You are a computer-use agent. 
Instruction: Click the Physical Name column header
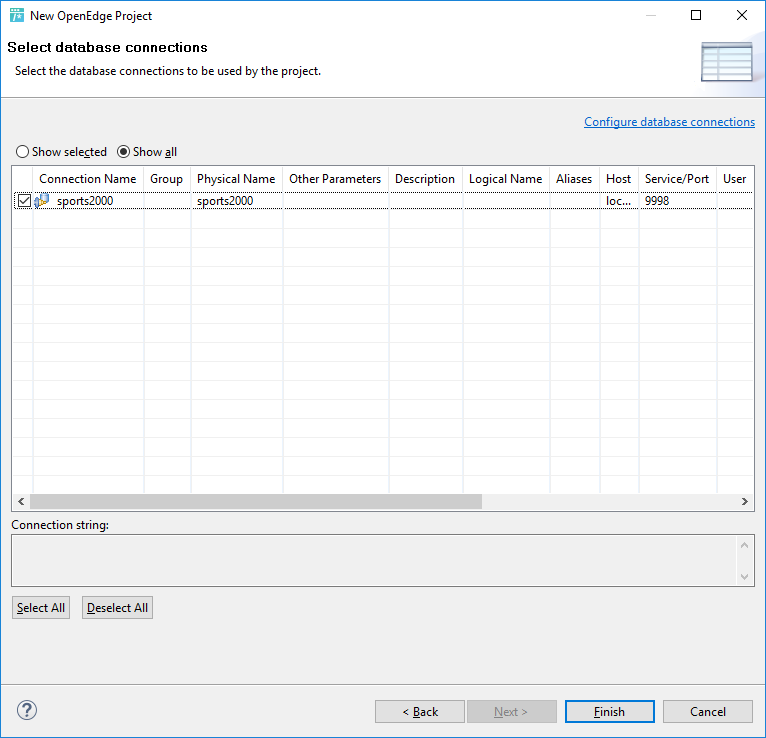tap(236, 179)
